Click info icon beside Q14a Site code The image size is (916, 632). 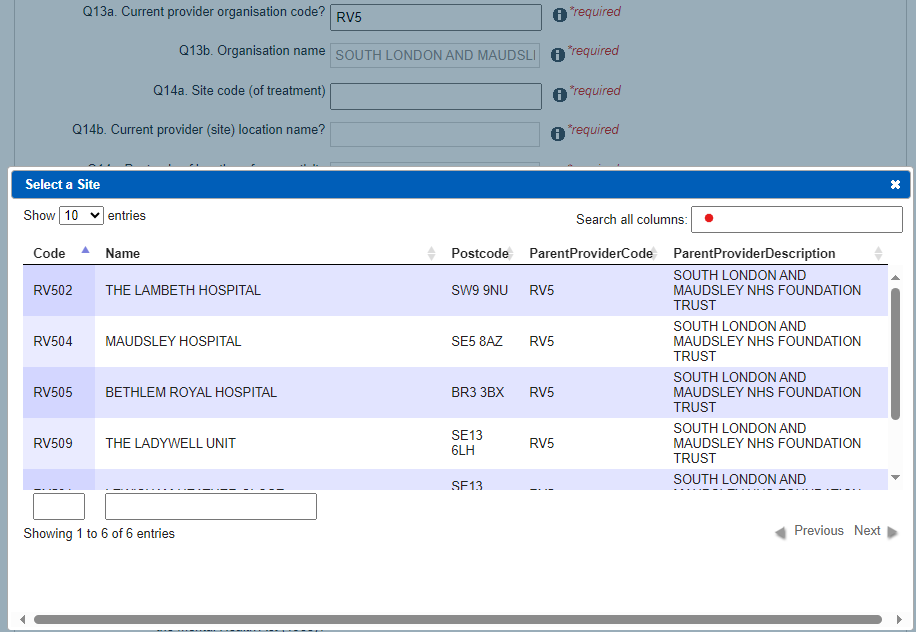560,95
